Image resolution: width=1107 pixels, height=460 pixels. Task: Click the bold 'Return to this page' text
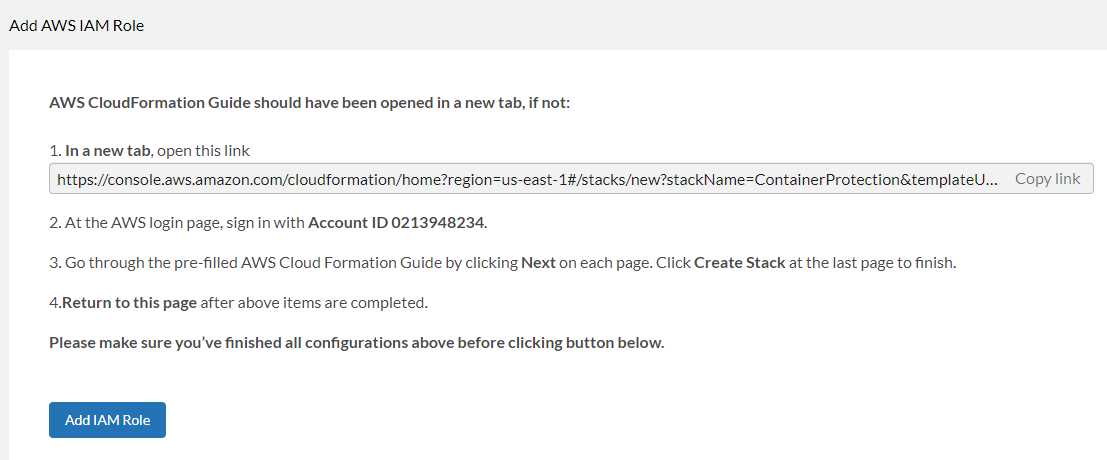point(130,302)
